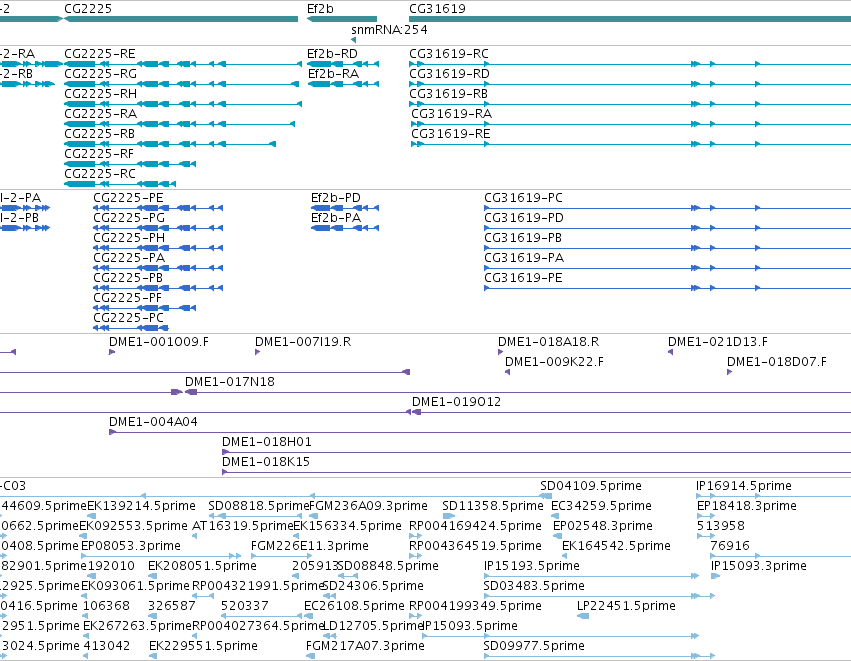Click the CG2225 gene label

pyautogui.click(x=88, y=9)
